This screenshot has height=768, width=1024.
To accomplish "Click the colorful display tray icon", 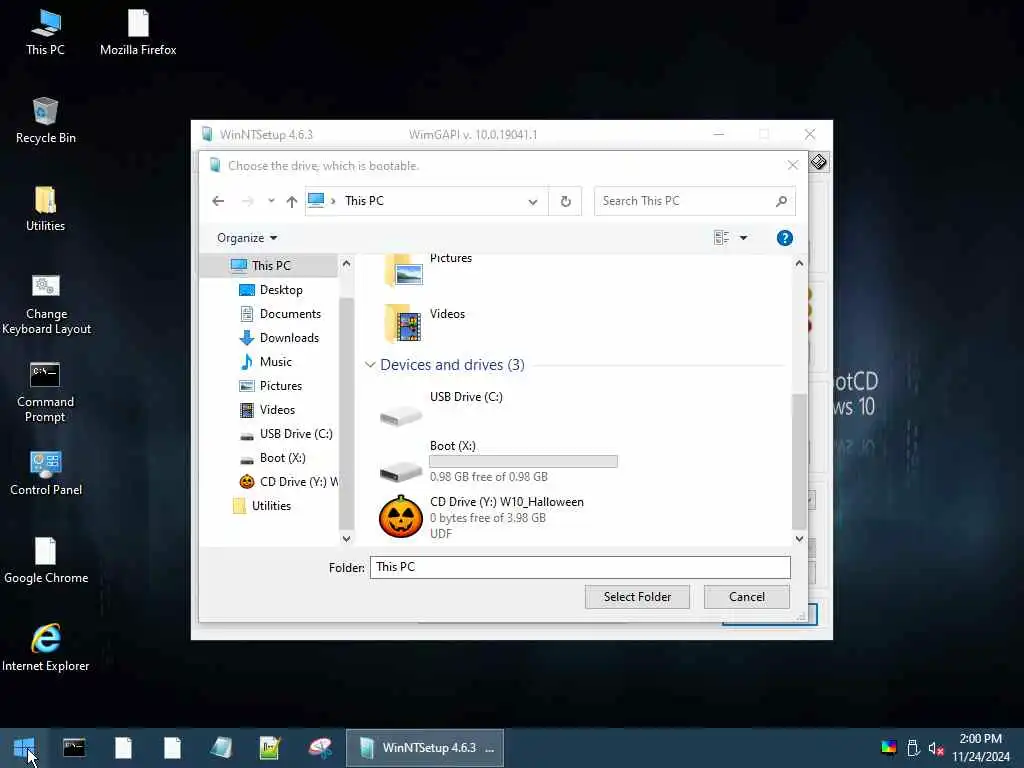I will point(888,748).
